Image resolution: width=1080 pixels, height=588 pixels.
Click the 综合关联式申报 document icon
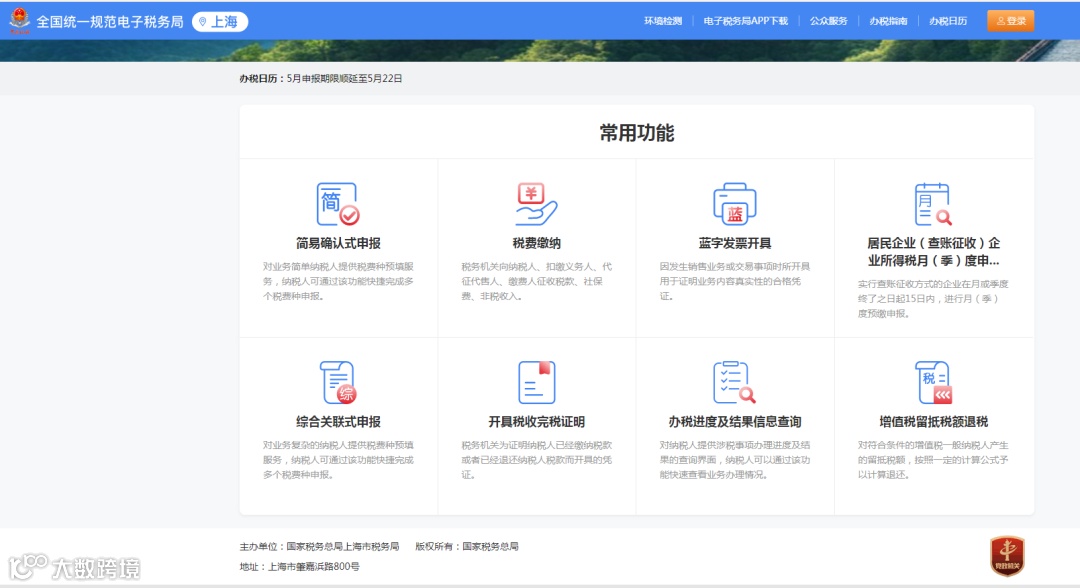[x=338, y=382]
